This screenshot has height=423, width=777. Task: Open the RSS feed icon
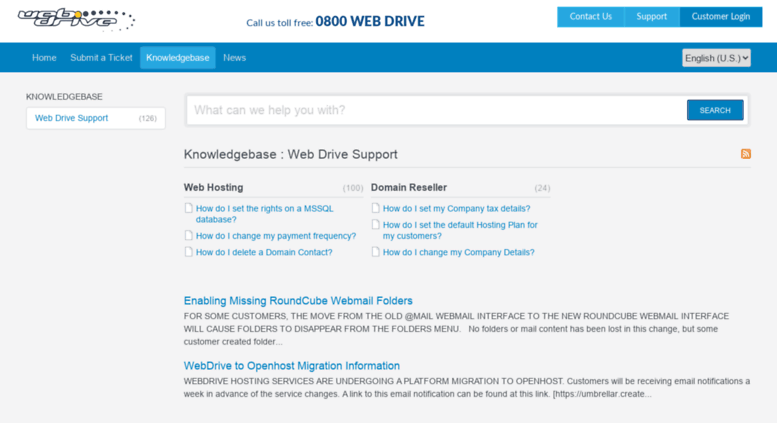746,154
